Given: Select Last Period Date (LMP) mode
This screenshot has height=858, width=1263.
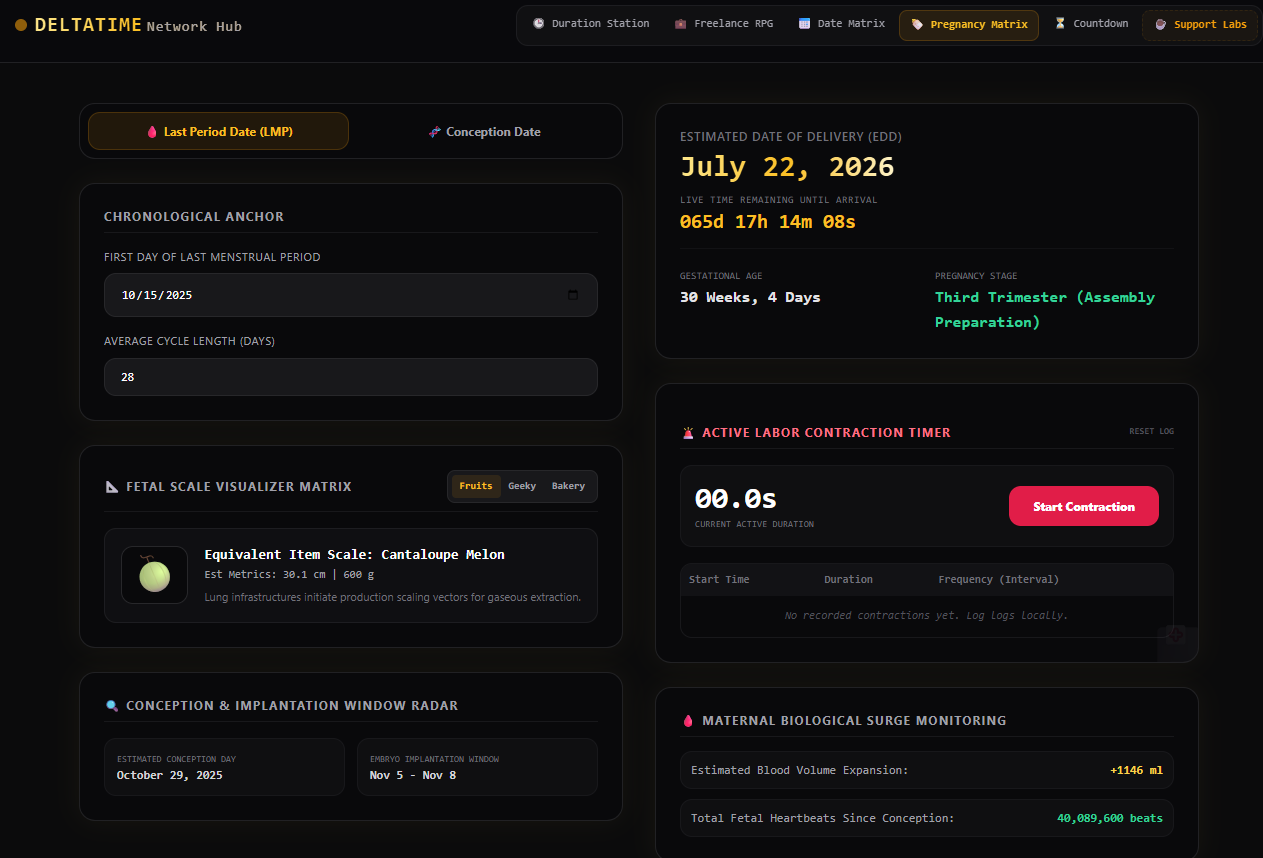Looking at the screenshot, I should (218, 131).
